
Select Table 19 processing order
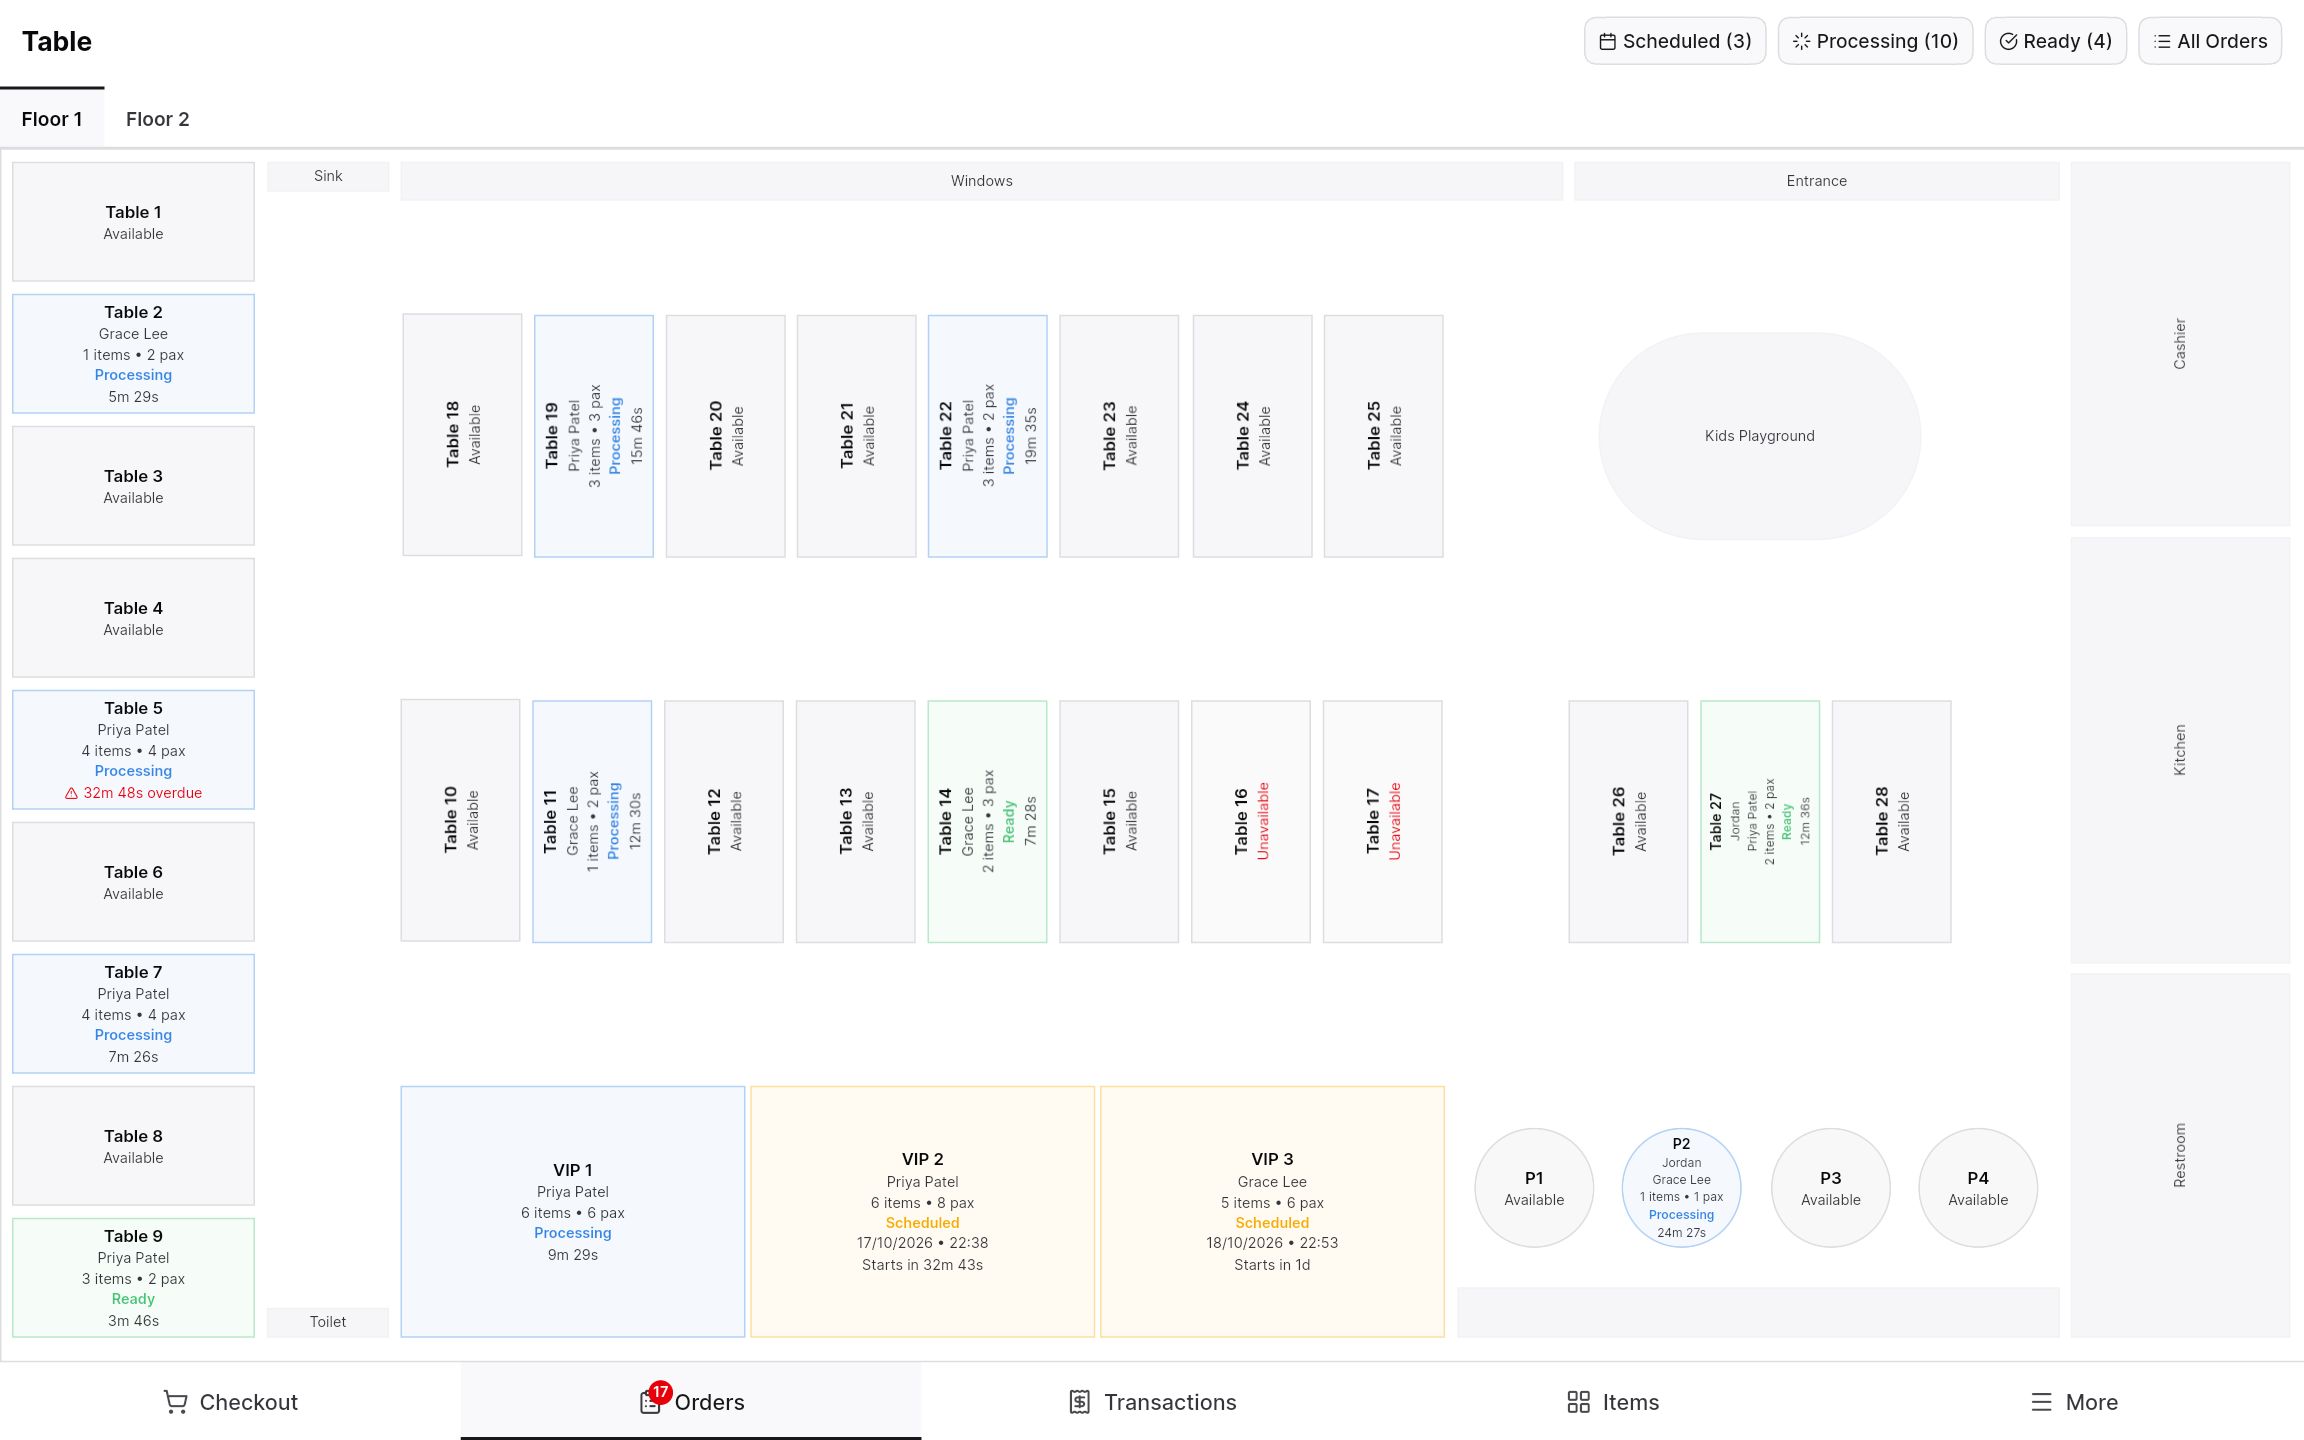pyautogui.click(x=593, y=436)
